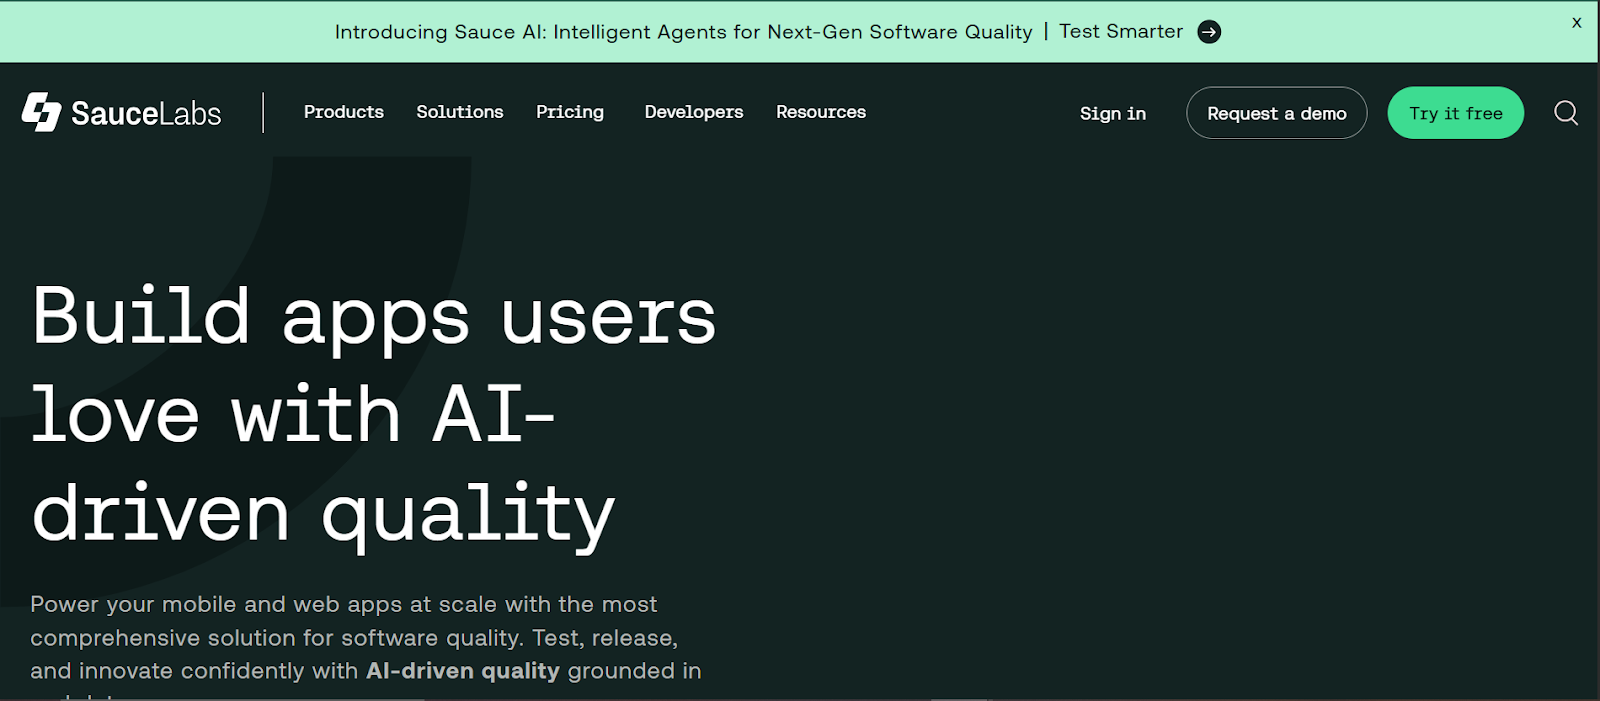
Task: Click the Sign in link
Action: click(1113, 114)
